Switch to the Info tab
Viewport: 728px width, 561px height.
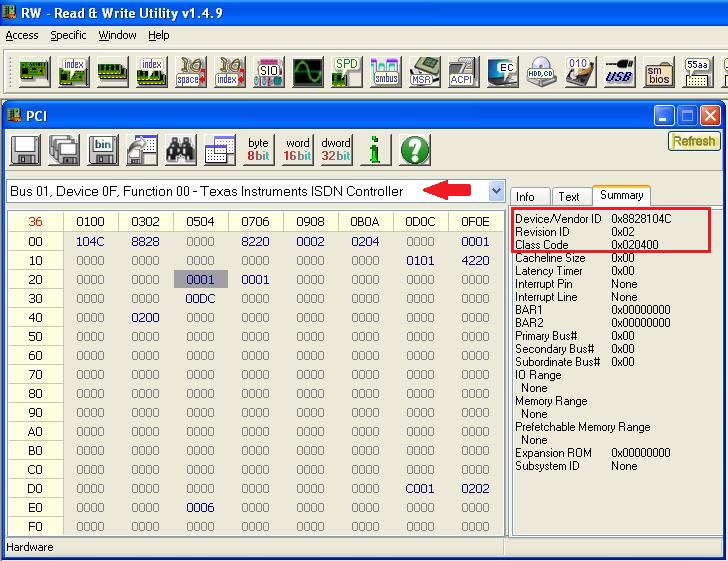point(526,197)
